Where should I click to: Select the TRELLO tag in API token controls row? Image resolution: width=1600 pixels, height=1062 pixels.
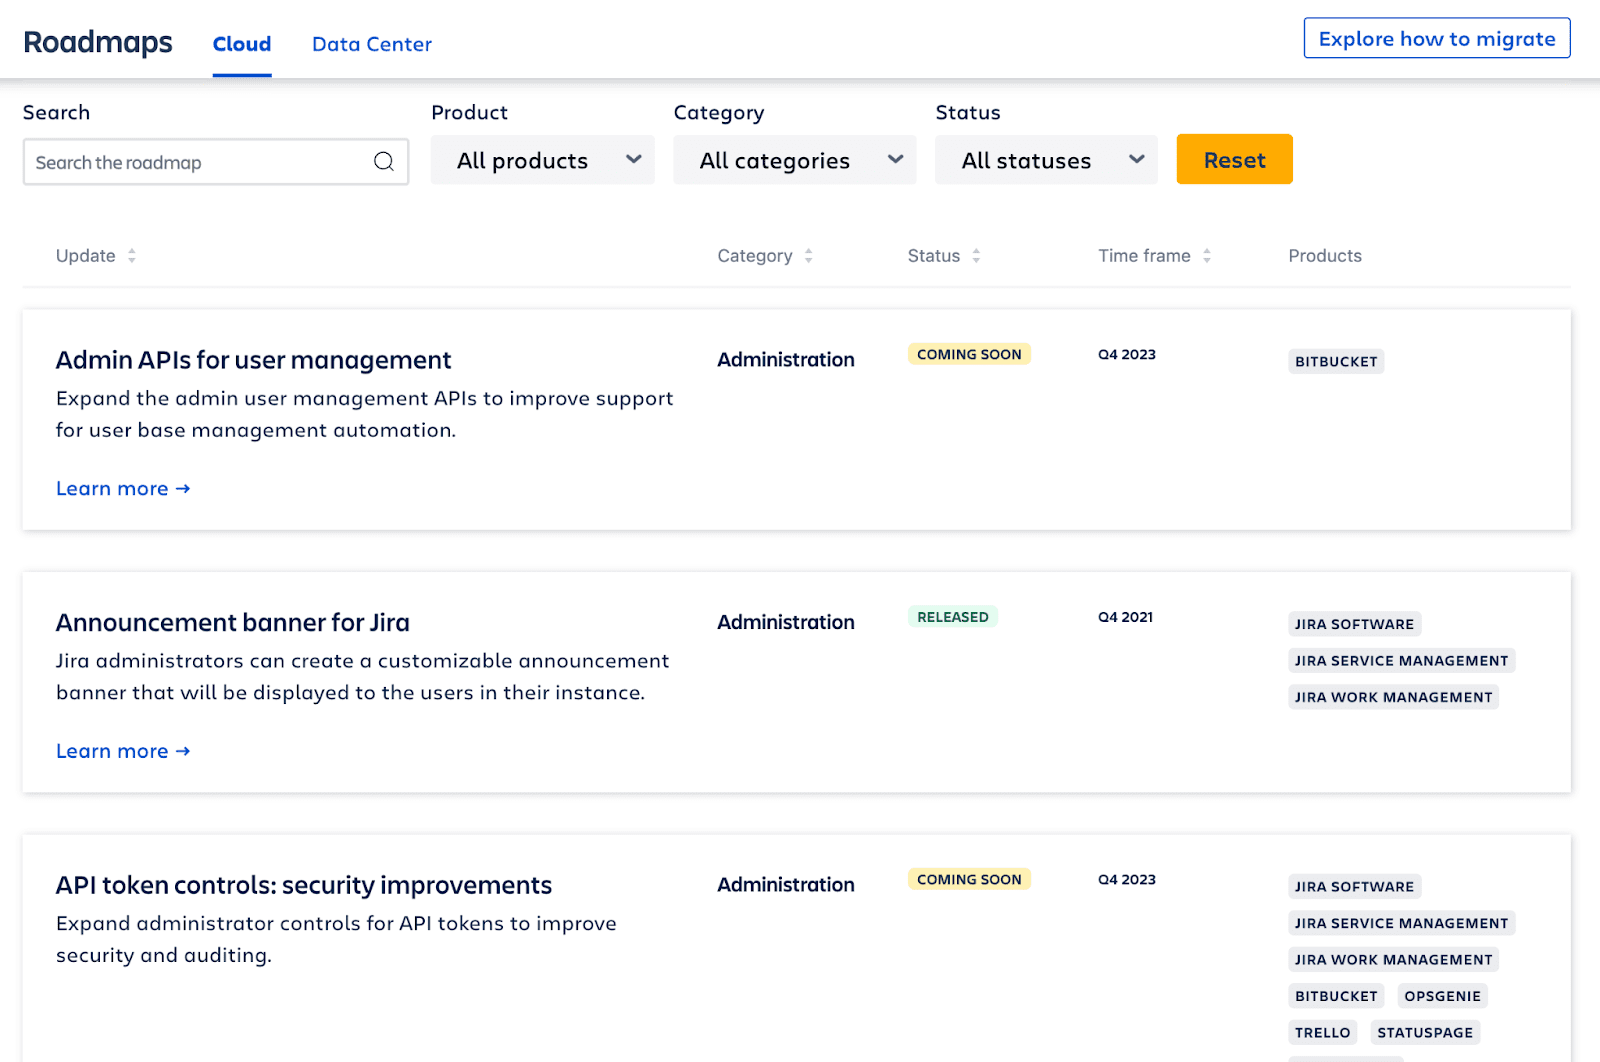[1322, 1032]
